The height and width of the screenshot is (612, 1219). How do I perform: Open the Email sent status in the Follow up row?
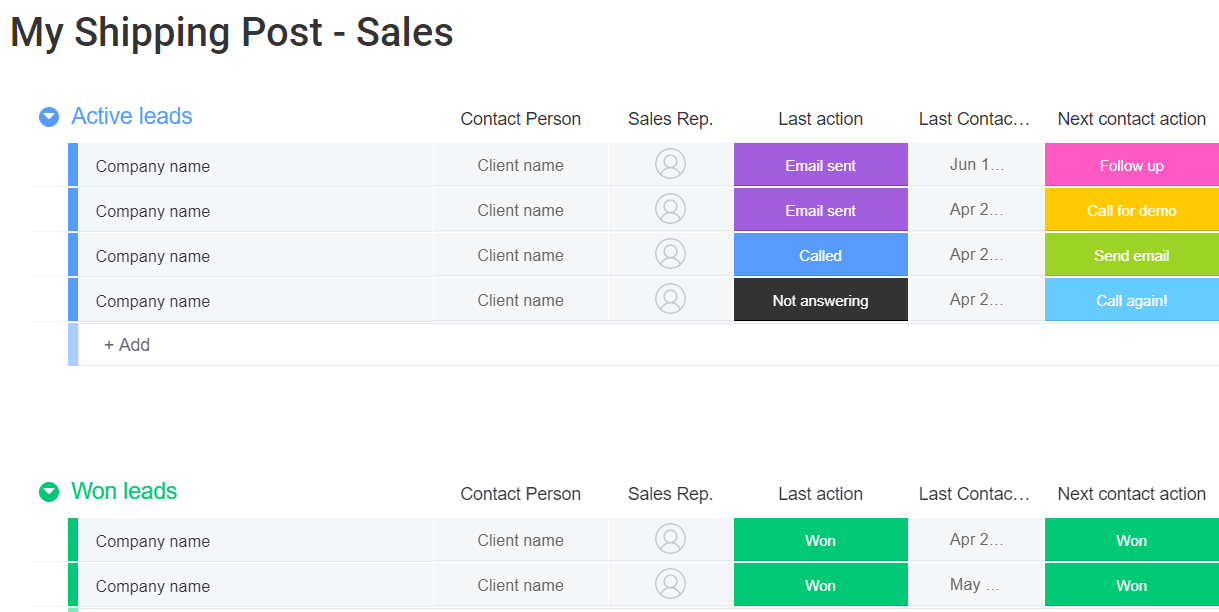[x=821, y=165]
